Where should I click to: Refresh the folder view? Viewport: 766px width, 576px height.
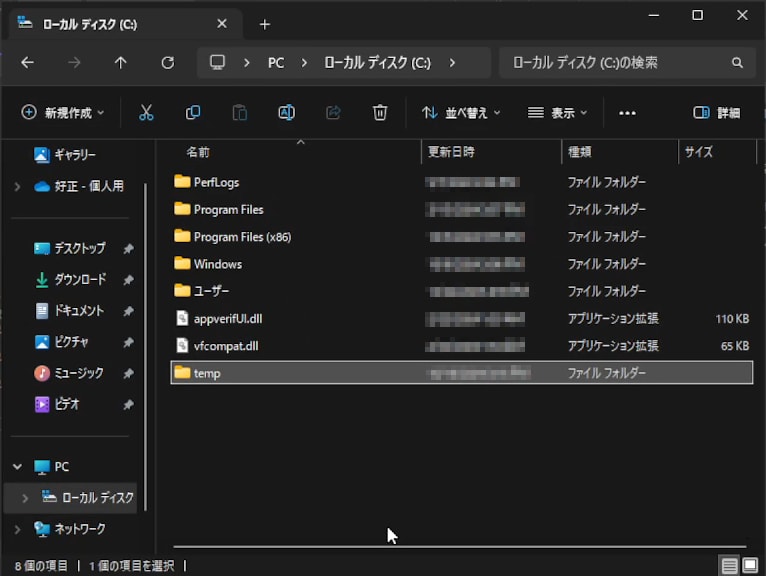pos(168,63)
